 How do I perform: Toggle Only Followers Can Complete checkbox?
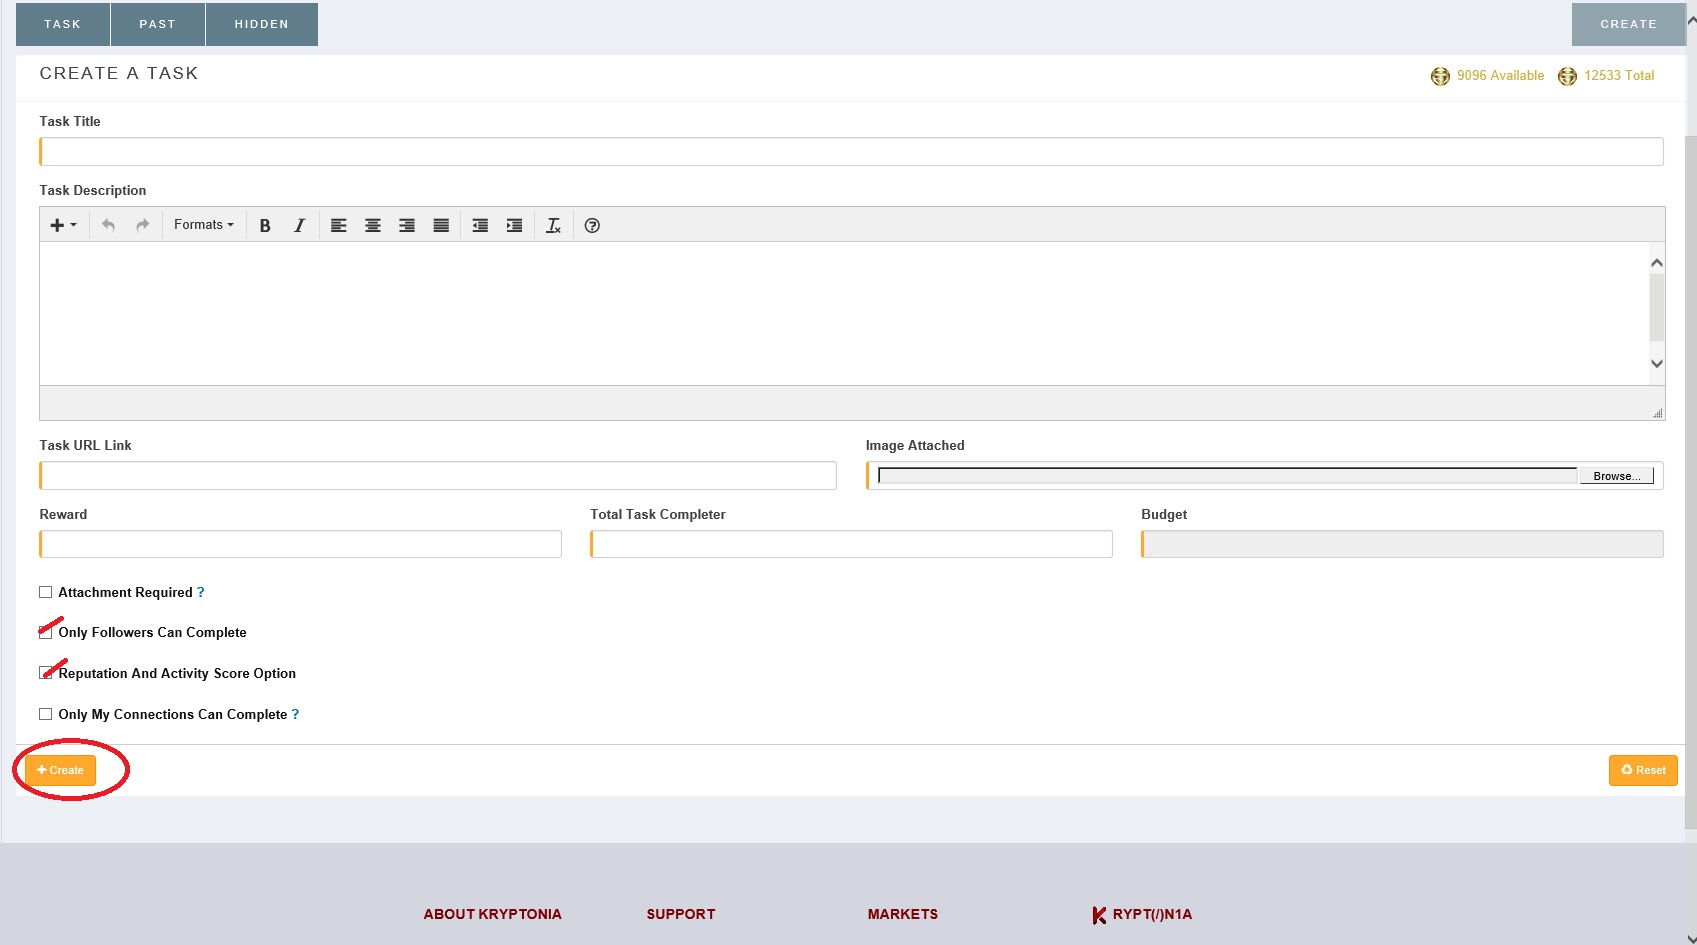coord(45,632)
